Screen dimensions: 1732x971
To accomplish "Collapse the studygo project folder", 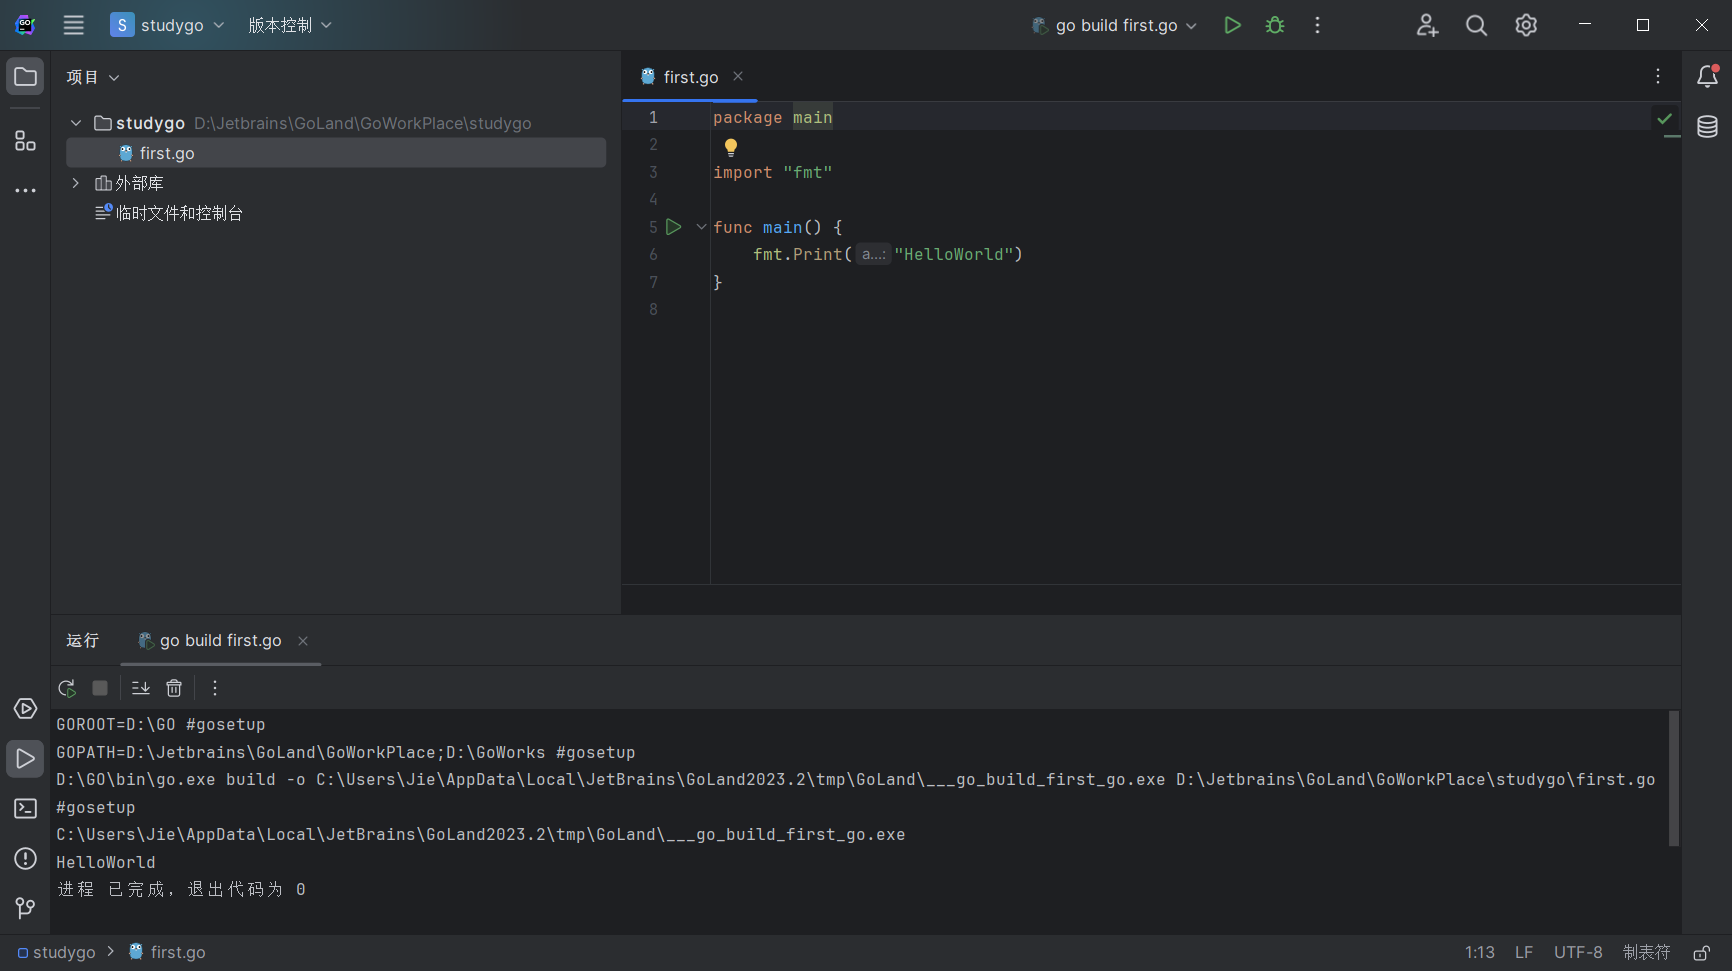I will 76,122.
